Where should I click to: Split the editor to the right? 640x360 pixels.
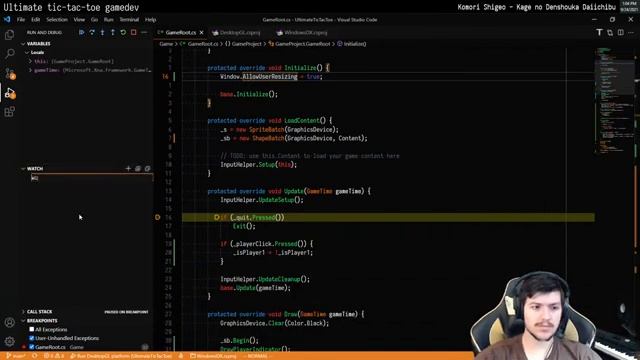620,32
